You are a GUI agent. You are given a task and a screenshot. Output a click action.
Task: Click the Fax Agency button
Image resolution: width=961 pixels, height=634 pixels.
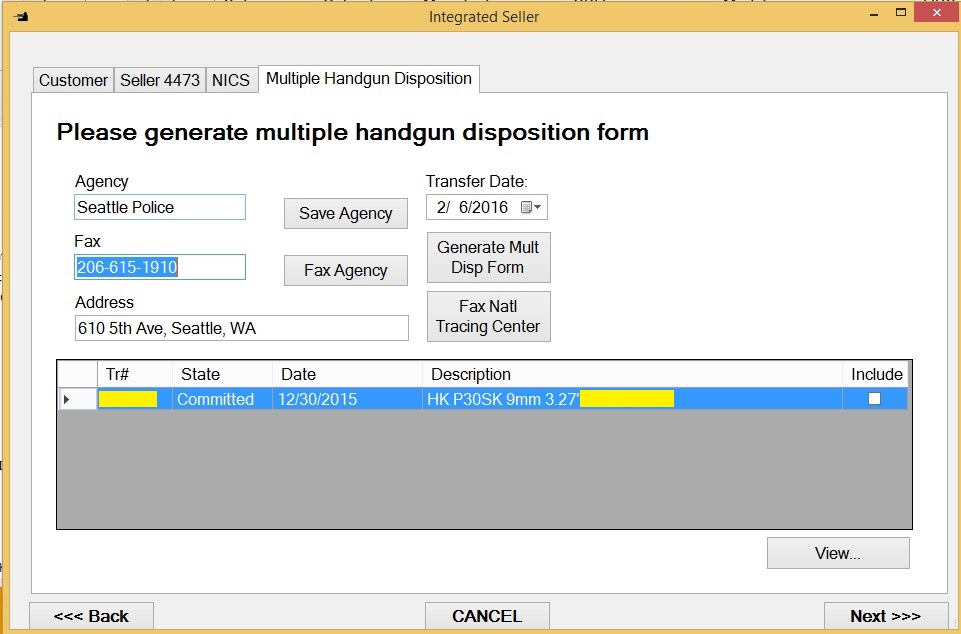(x=345, y=271)
